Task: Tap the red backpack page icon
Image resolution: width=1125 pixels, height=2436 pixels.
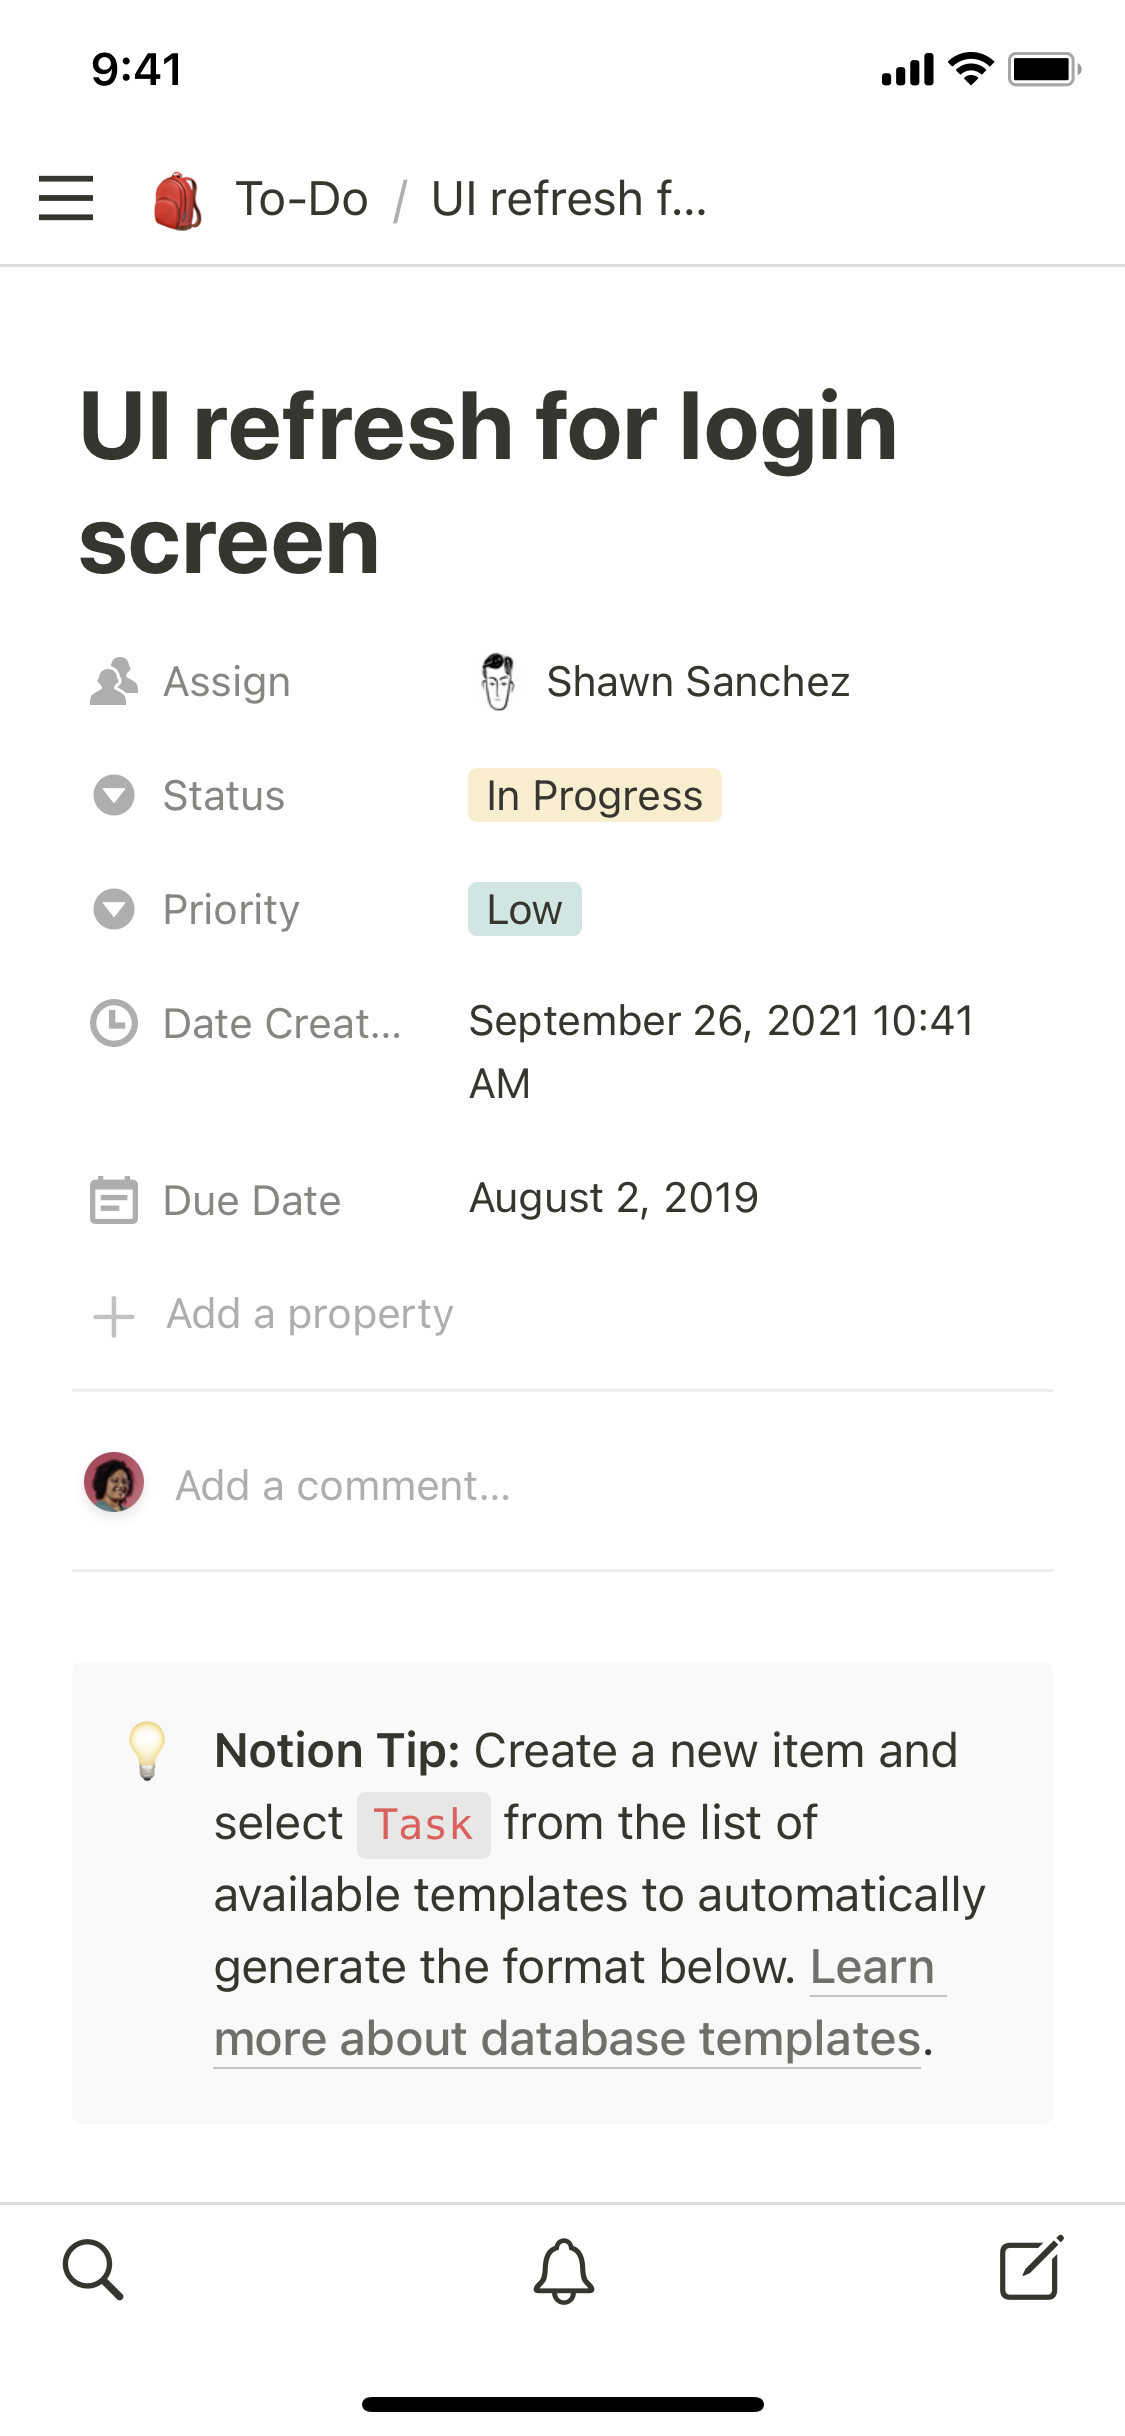Action: point(177,200)
